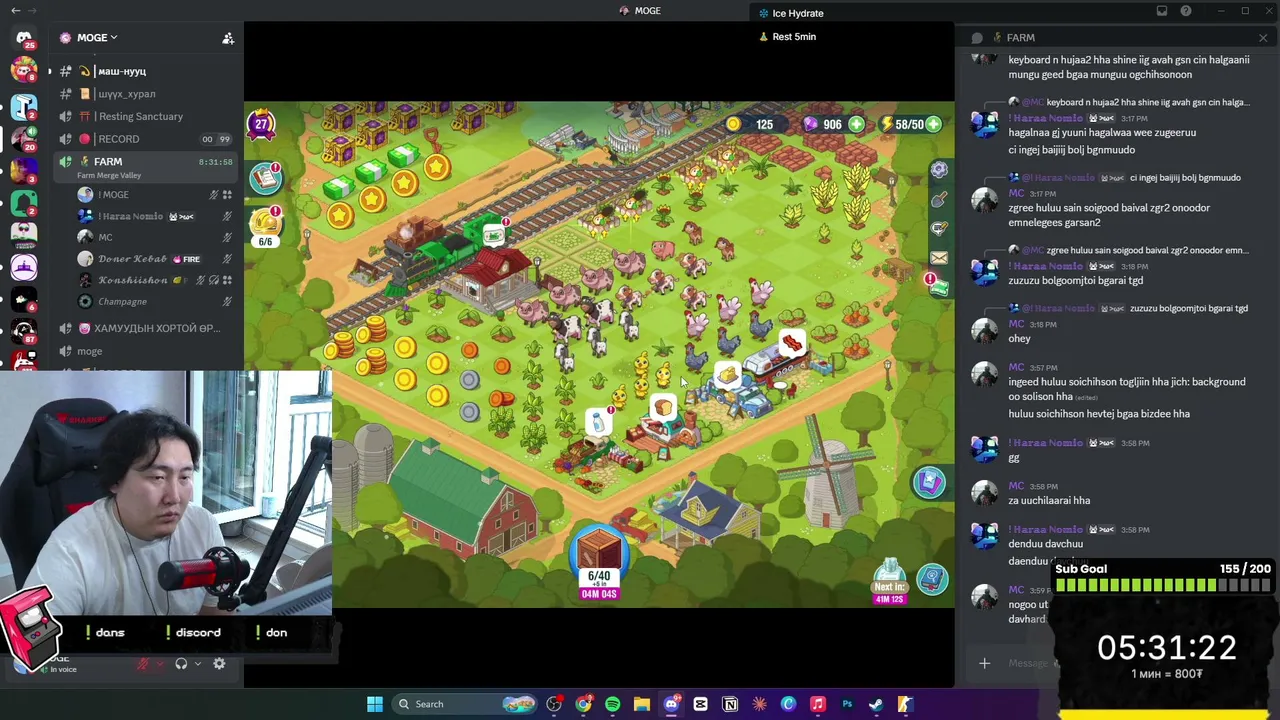This screenshot has height=720, width=1280.
Task: Tap the 6/40 crate storage box
Action: pos(599,563)
